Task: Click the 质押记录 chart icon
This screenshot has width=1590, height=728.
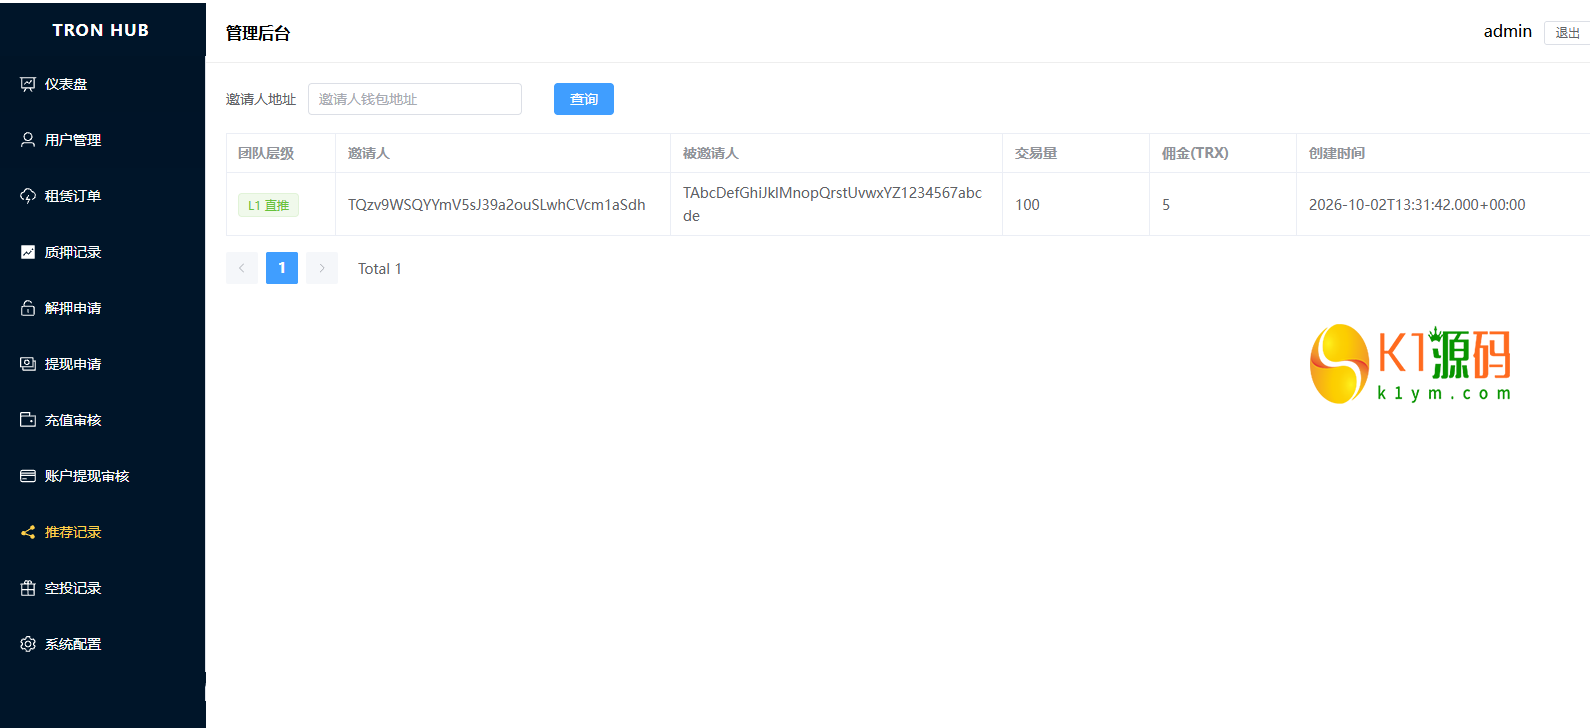Action: [x=28, y=252]
